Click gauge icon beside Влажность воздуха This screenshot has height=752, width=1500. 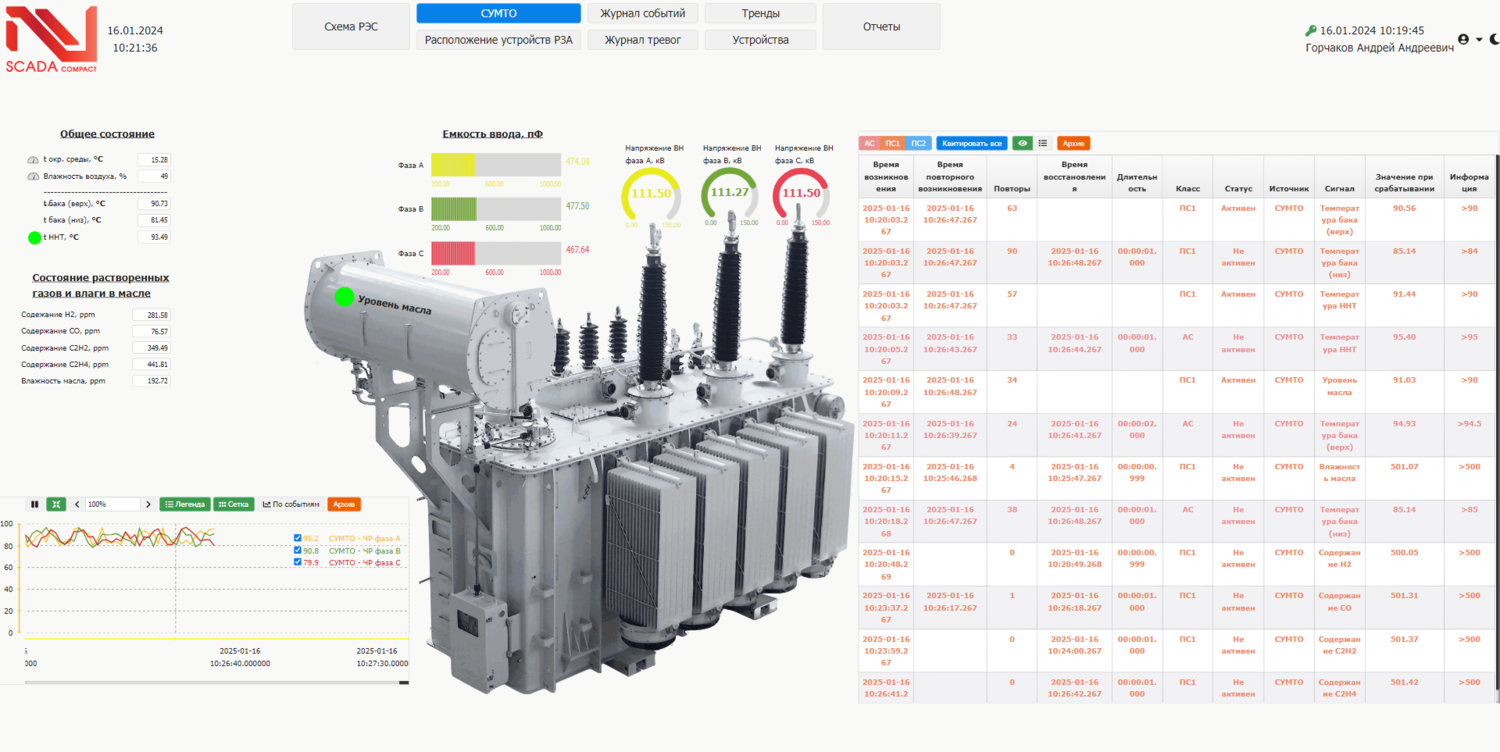tap(33, 176)
